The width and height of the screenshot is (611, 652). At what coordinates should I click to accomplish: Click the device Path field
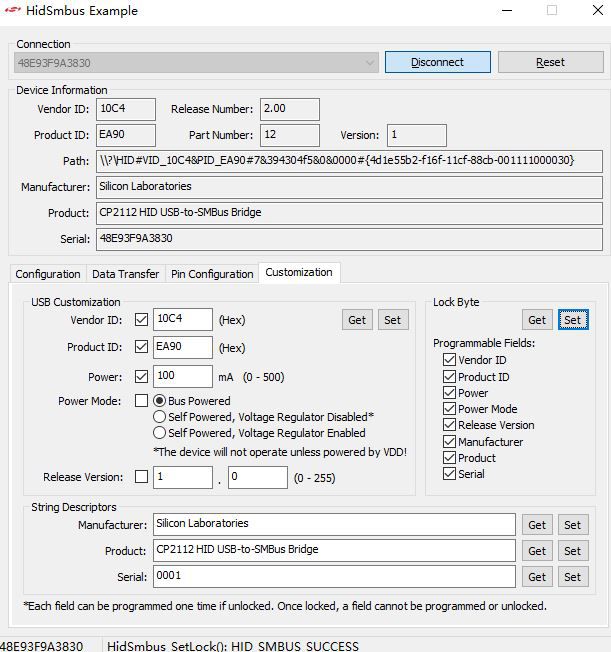tap(349, 161)
